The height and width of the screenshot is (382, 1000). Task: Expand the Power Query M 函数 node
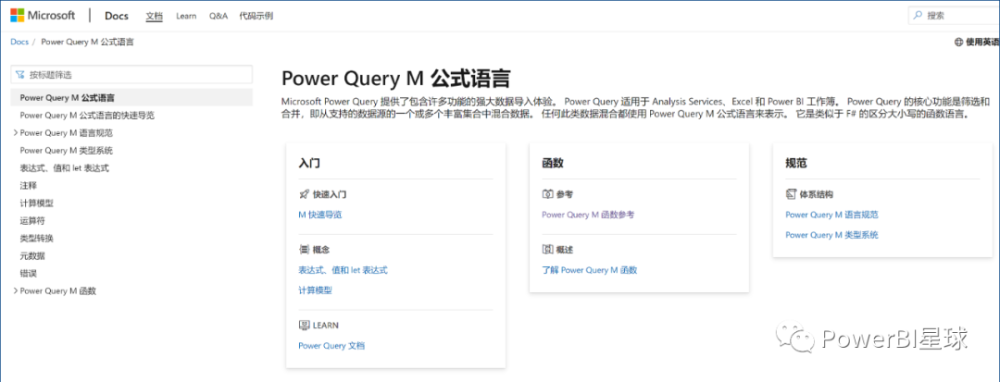[x=15, y=291]
